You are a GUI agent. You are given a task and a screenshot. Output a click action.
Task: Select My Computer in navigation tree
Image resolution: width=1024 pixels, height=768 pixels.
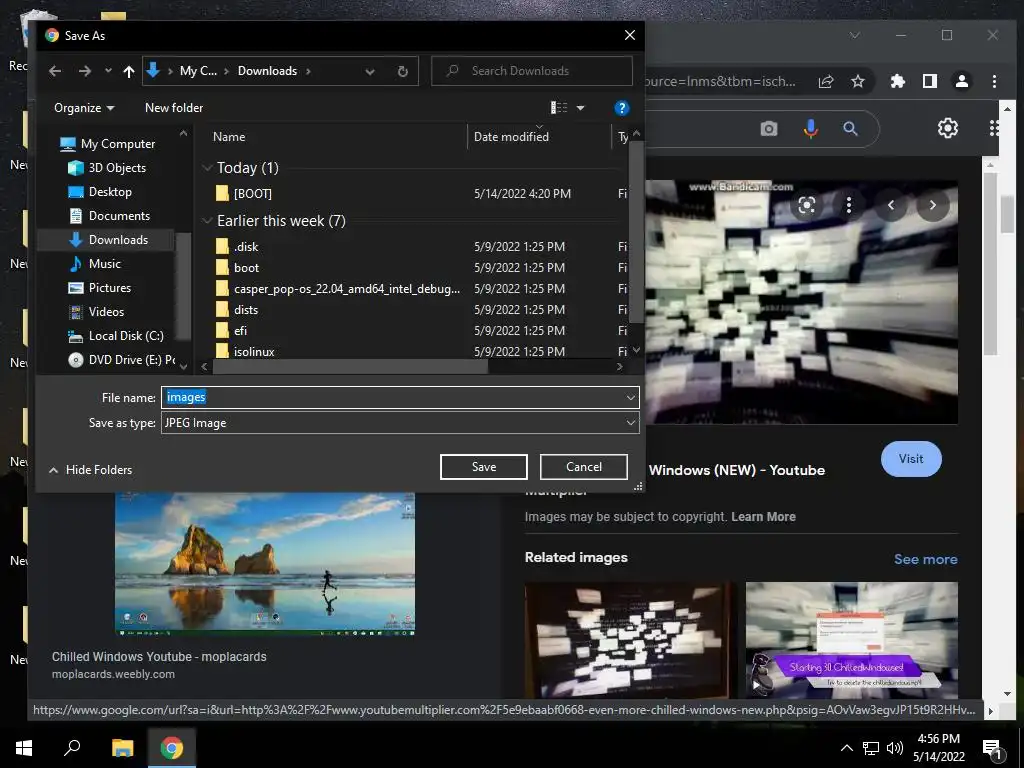coord(108,144)
